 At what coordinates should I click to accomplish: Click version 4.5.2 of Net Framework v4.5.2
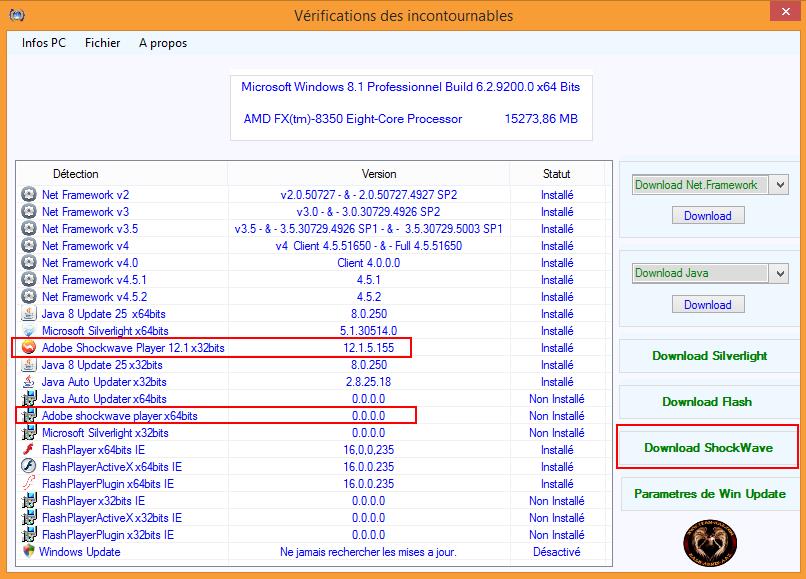click(369, 297)
